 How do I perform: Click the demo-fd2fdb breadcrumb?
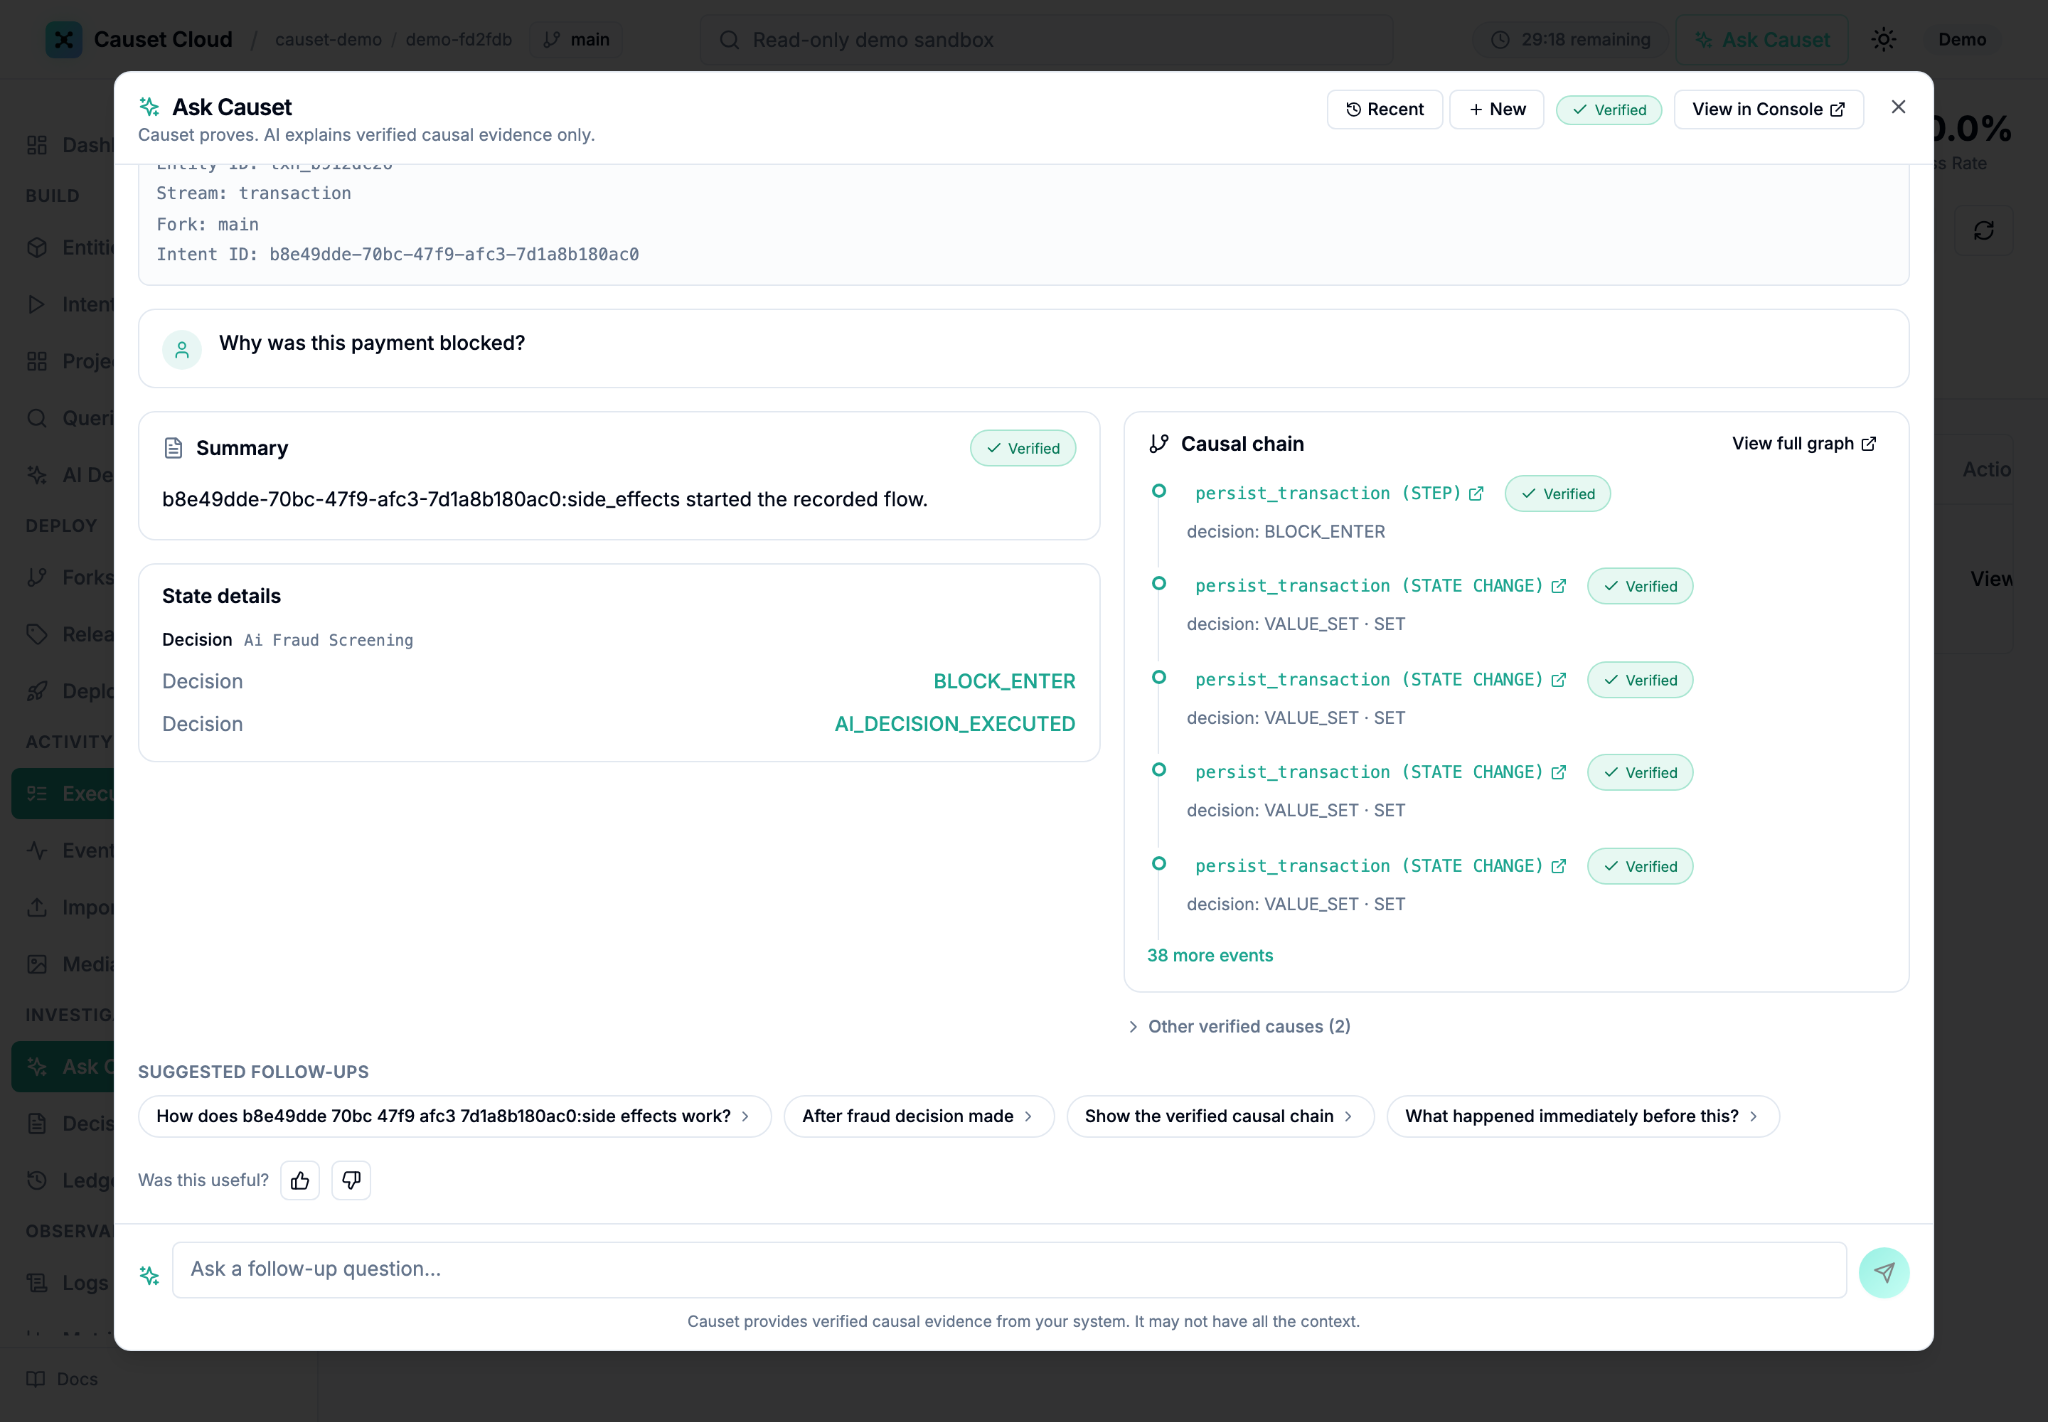coord(459,40)
